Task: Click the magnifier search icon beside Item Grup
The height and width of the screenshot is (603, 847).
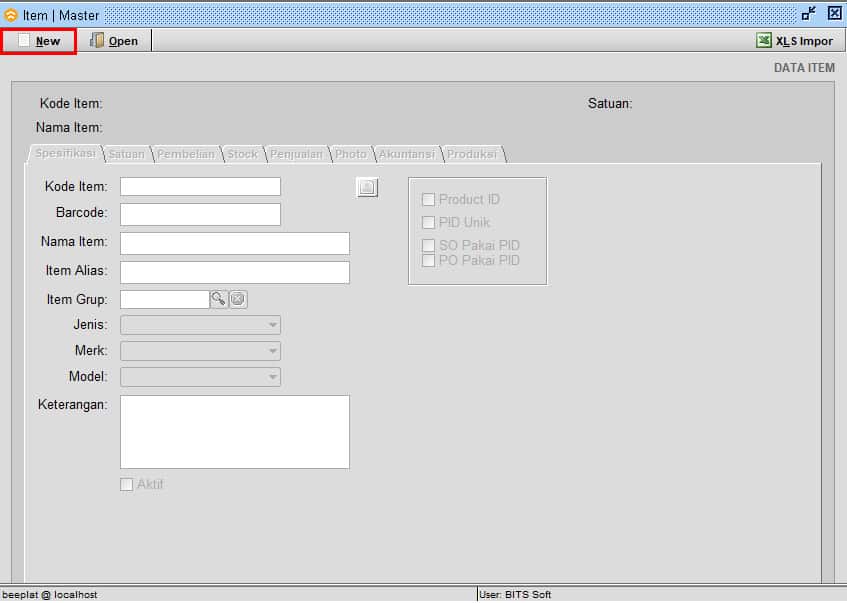Action: click(219, 299)
